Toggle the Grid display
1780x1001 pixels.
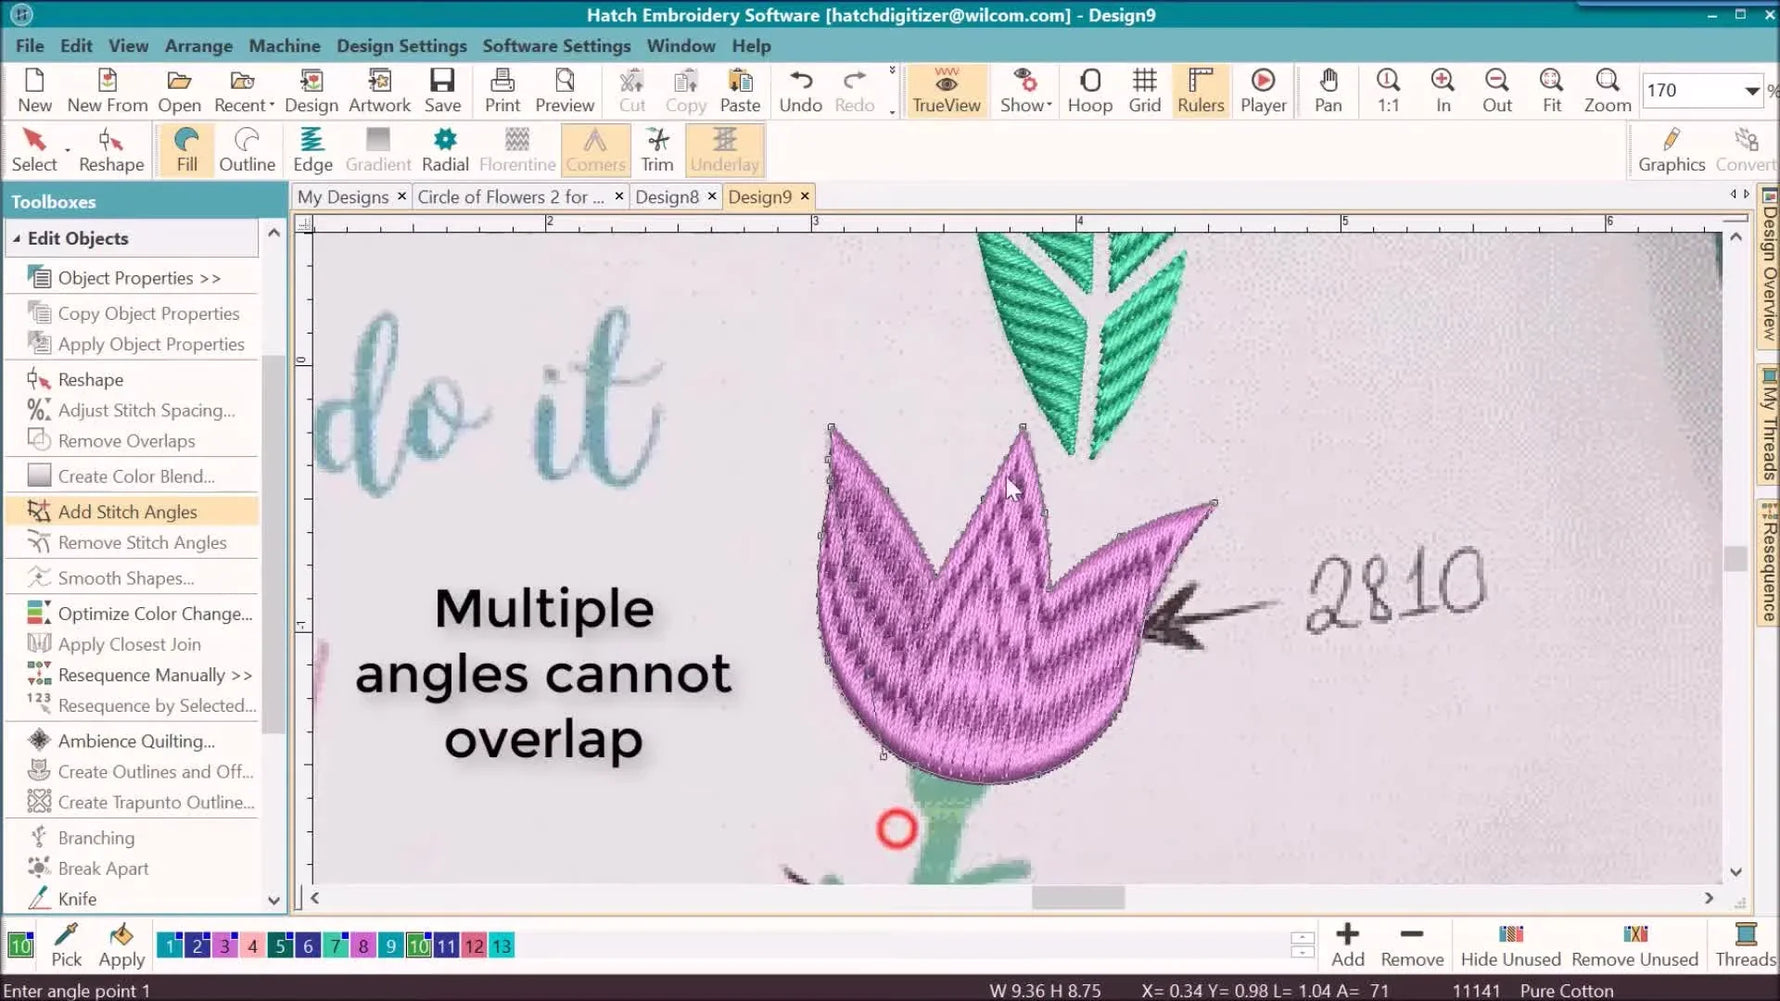click(x=1144, y=90)
